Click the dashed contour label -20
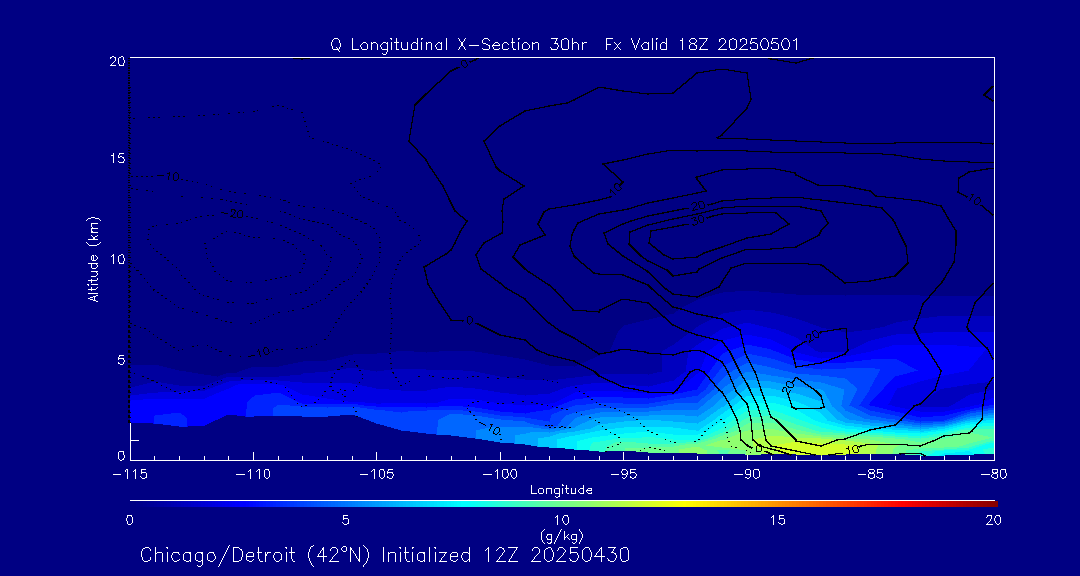 click(235, 215)
